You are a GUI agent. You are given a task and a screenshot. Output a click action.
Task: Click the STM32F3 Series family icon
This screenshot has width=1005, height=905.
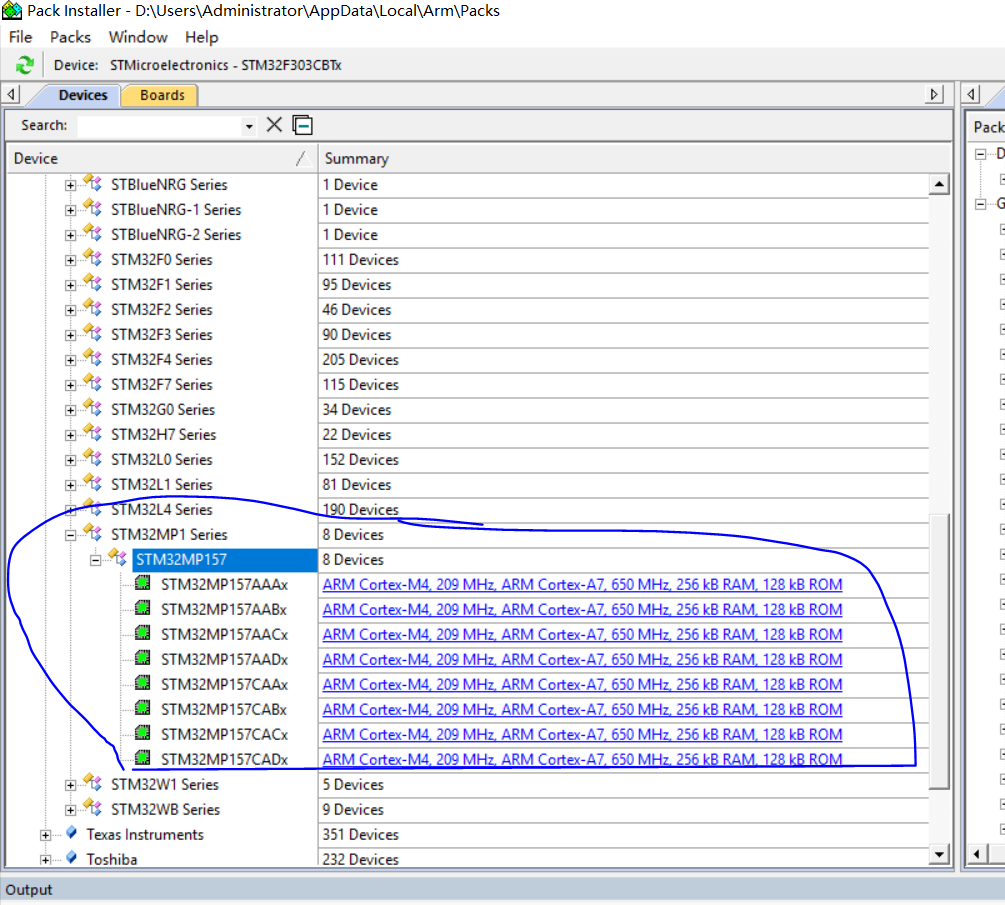pyautogui.click(x=93, y=333)
